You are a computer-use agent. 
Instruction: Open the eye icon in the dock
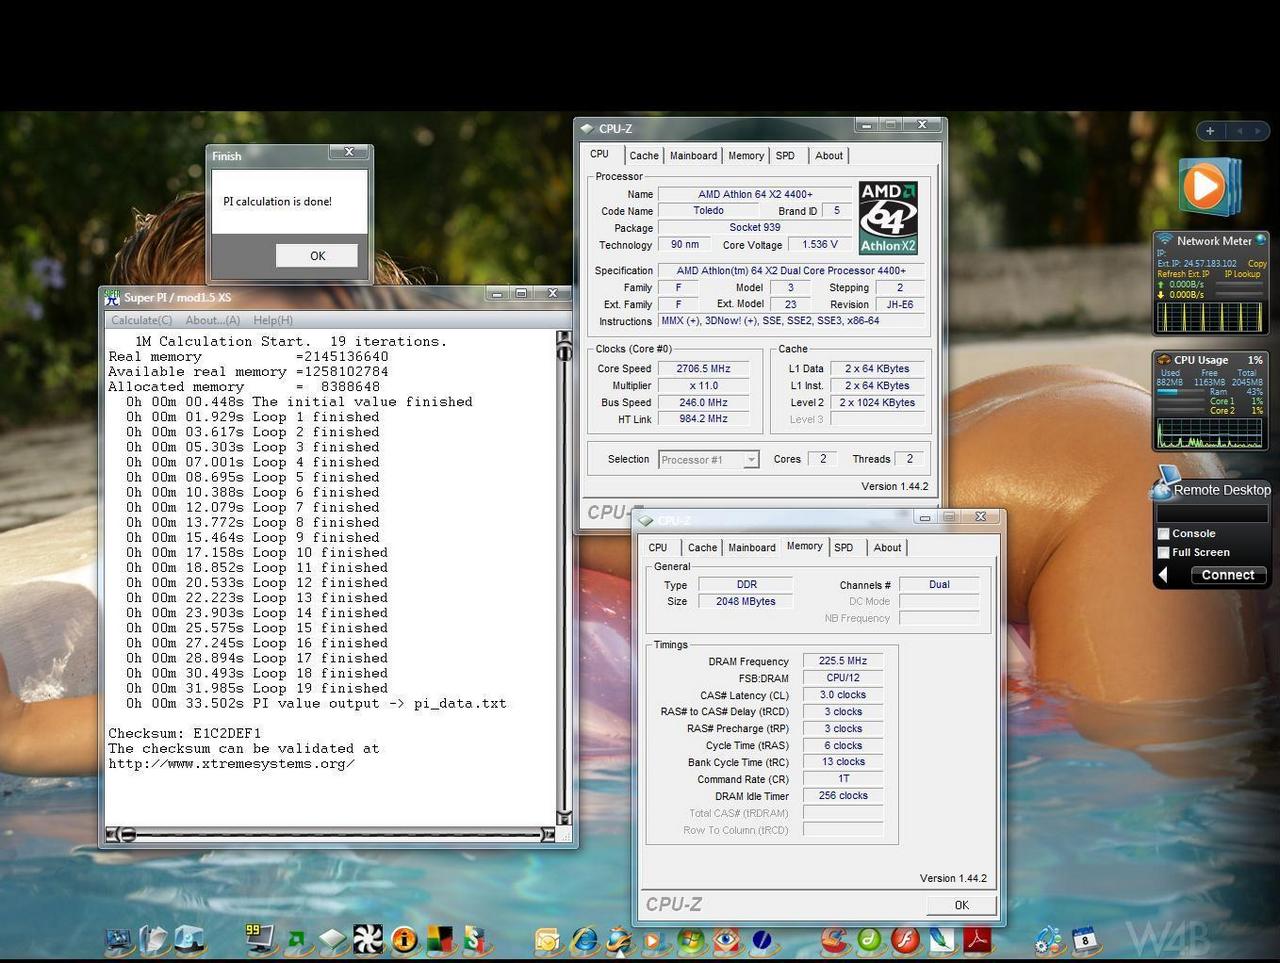coord(727,940)
